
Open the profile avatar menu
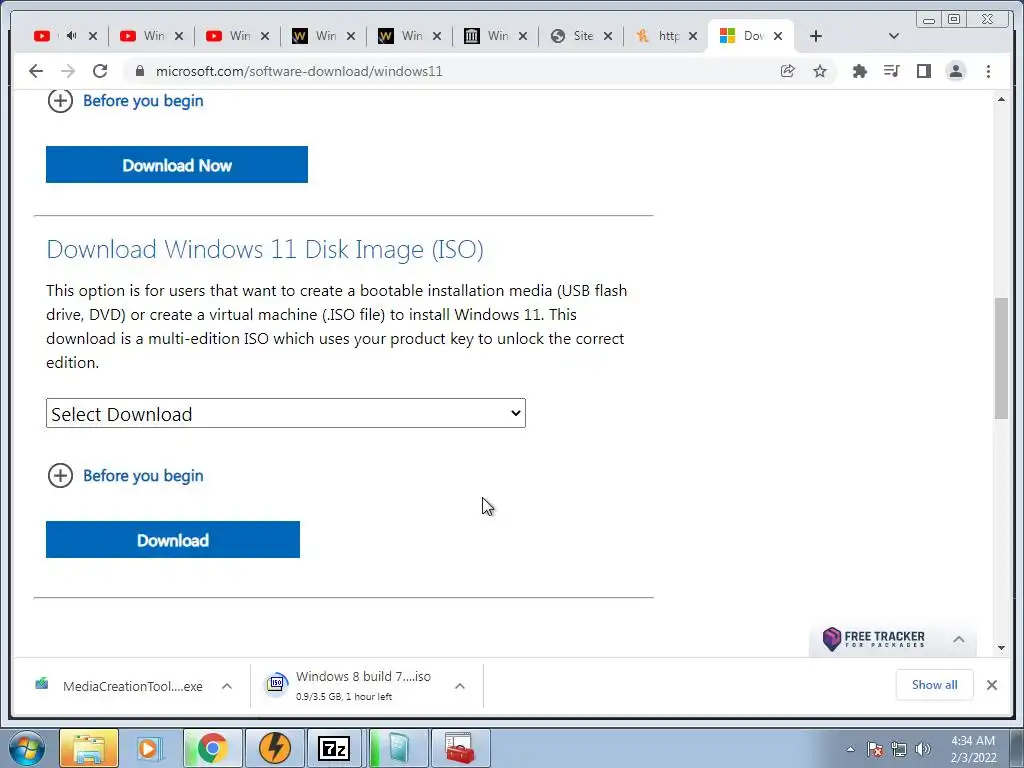pos(955,71)
